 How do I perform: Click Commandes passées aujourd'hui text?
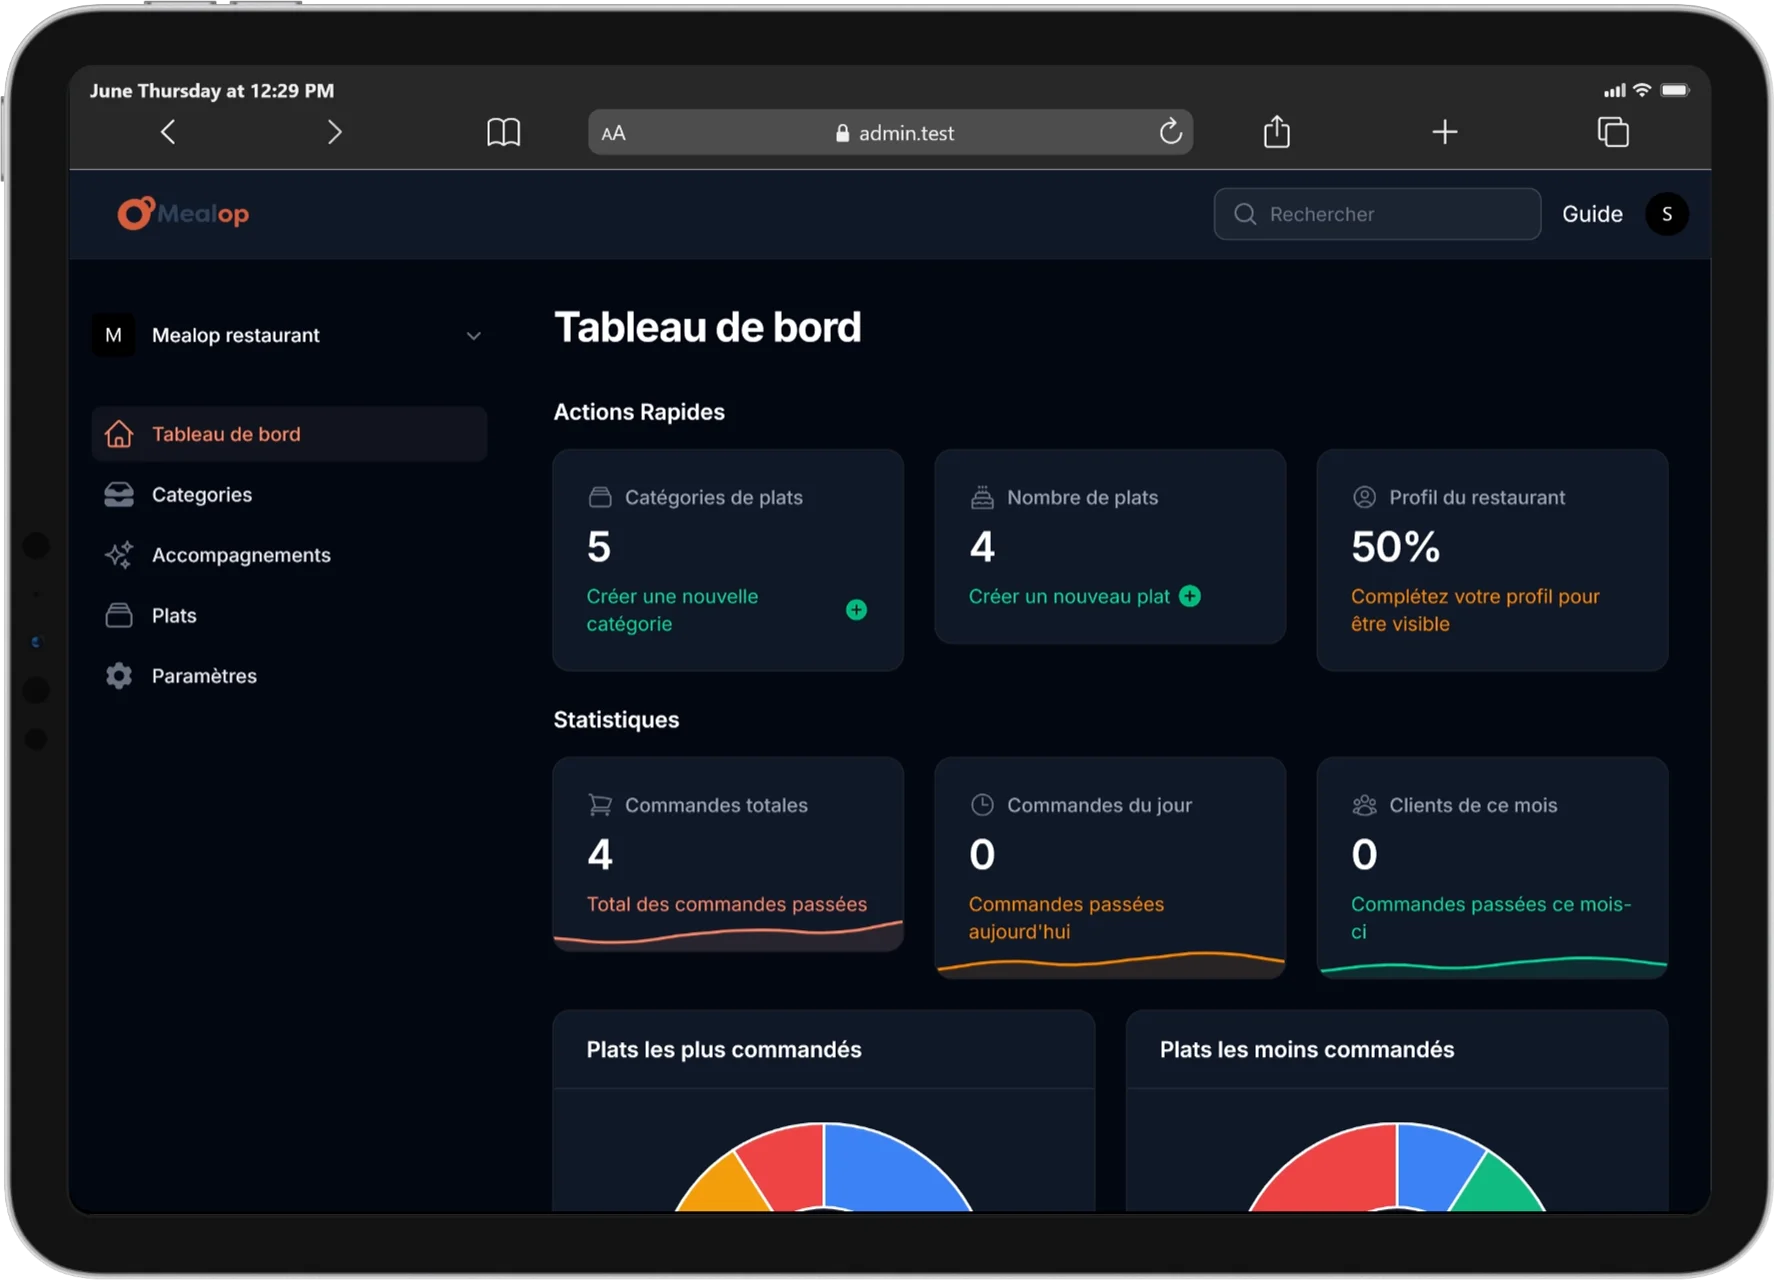1066,918
